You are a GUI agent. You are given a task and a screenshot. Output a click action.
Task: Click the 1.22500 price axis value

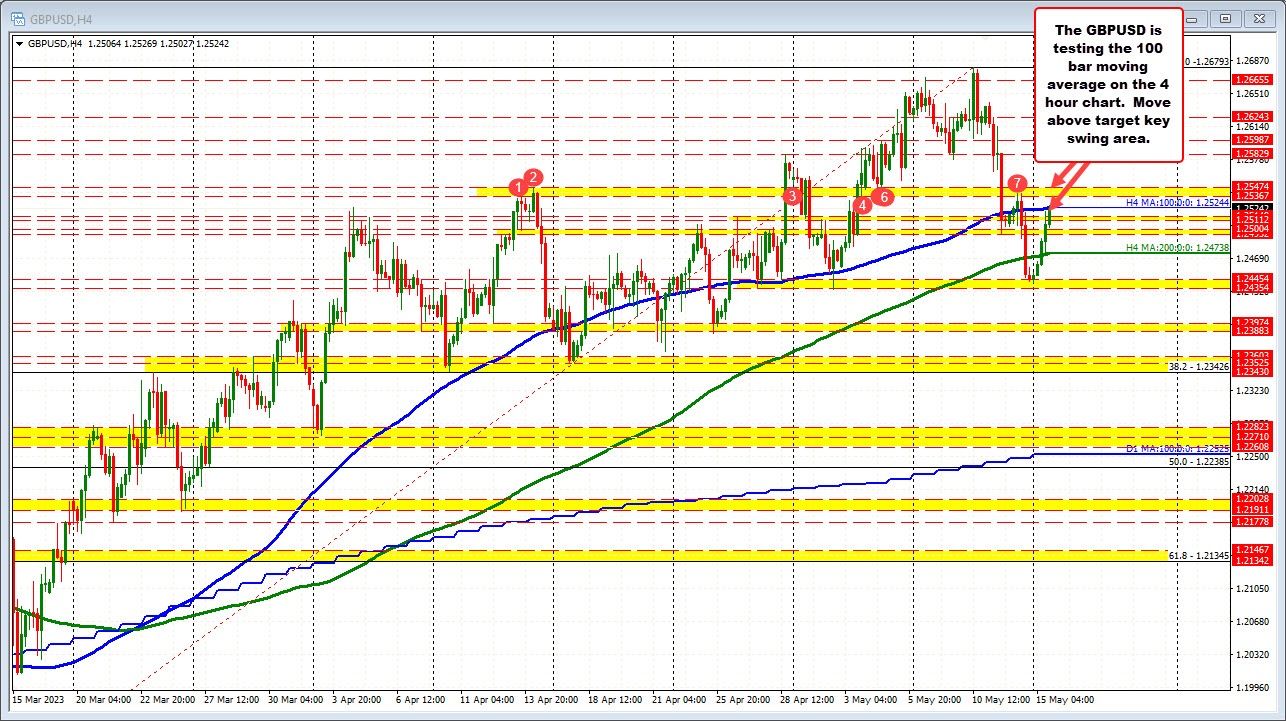[x=1252, y=457]
